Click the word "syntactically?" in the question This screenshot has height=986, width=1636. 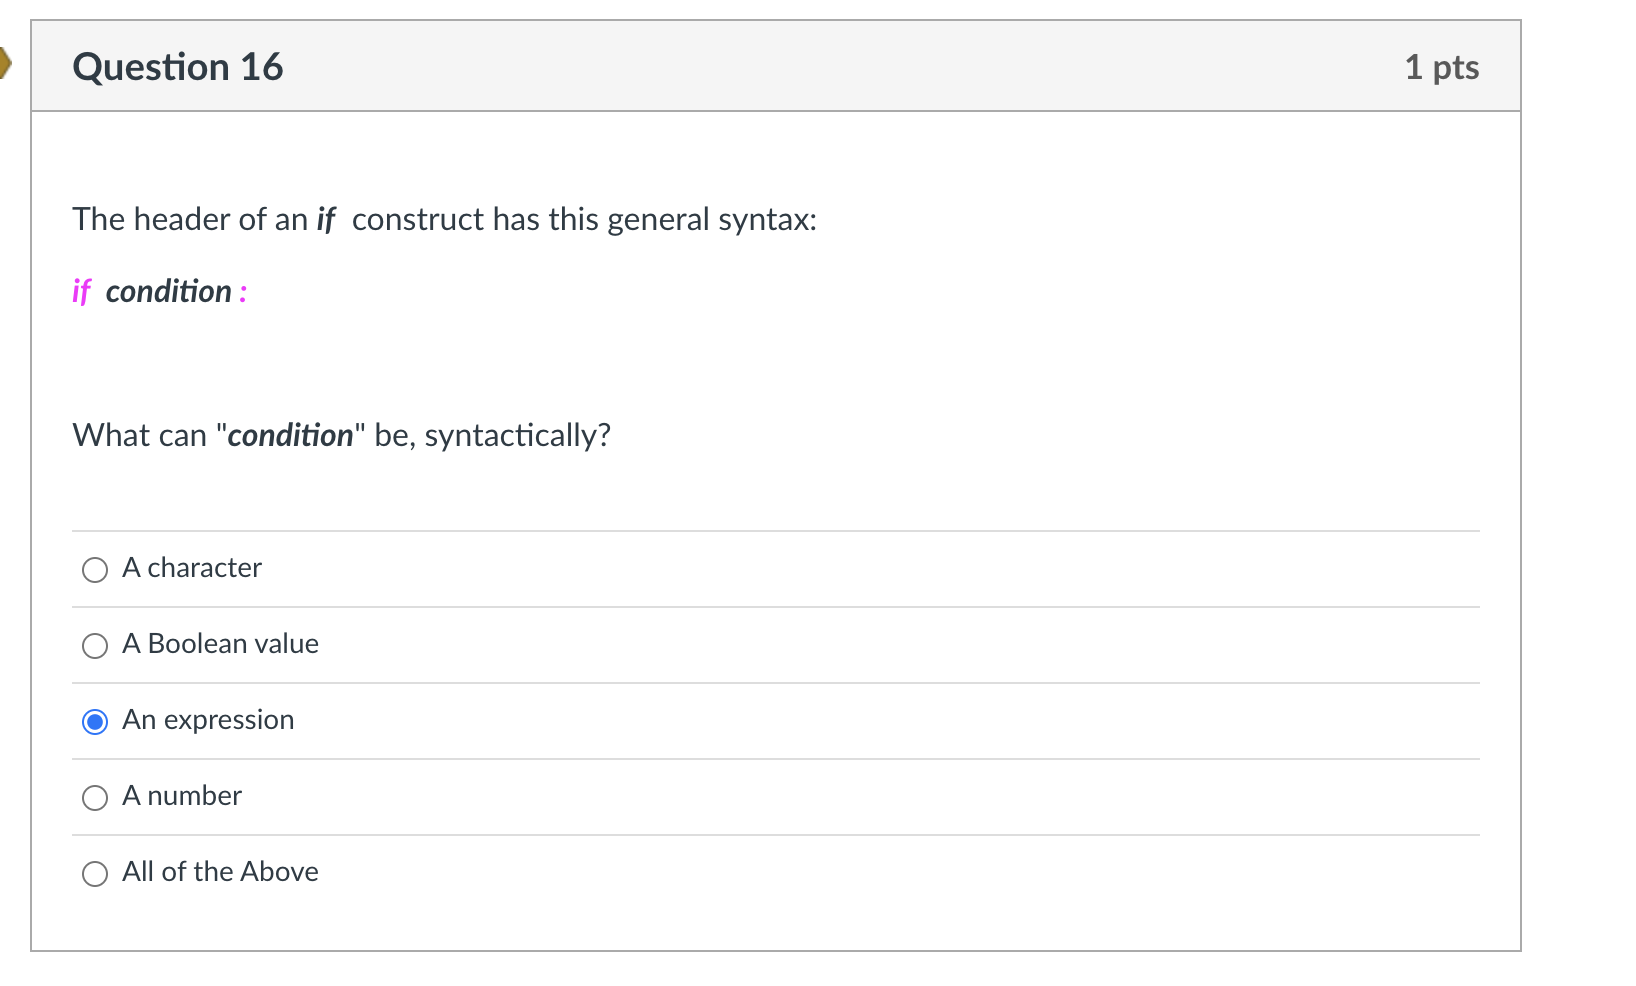(517, 436)
